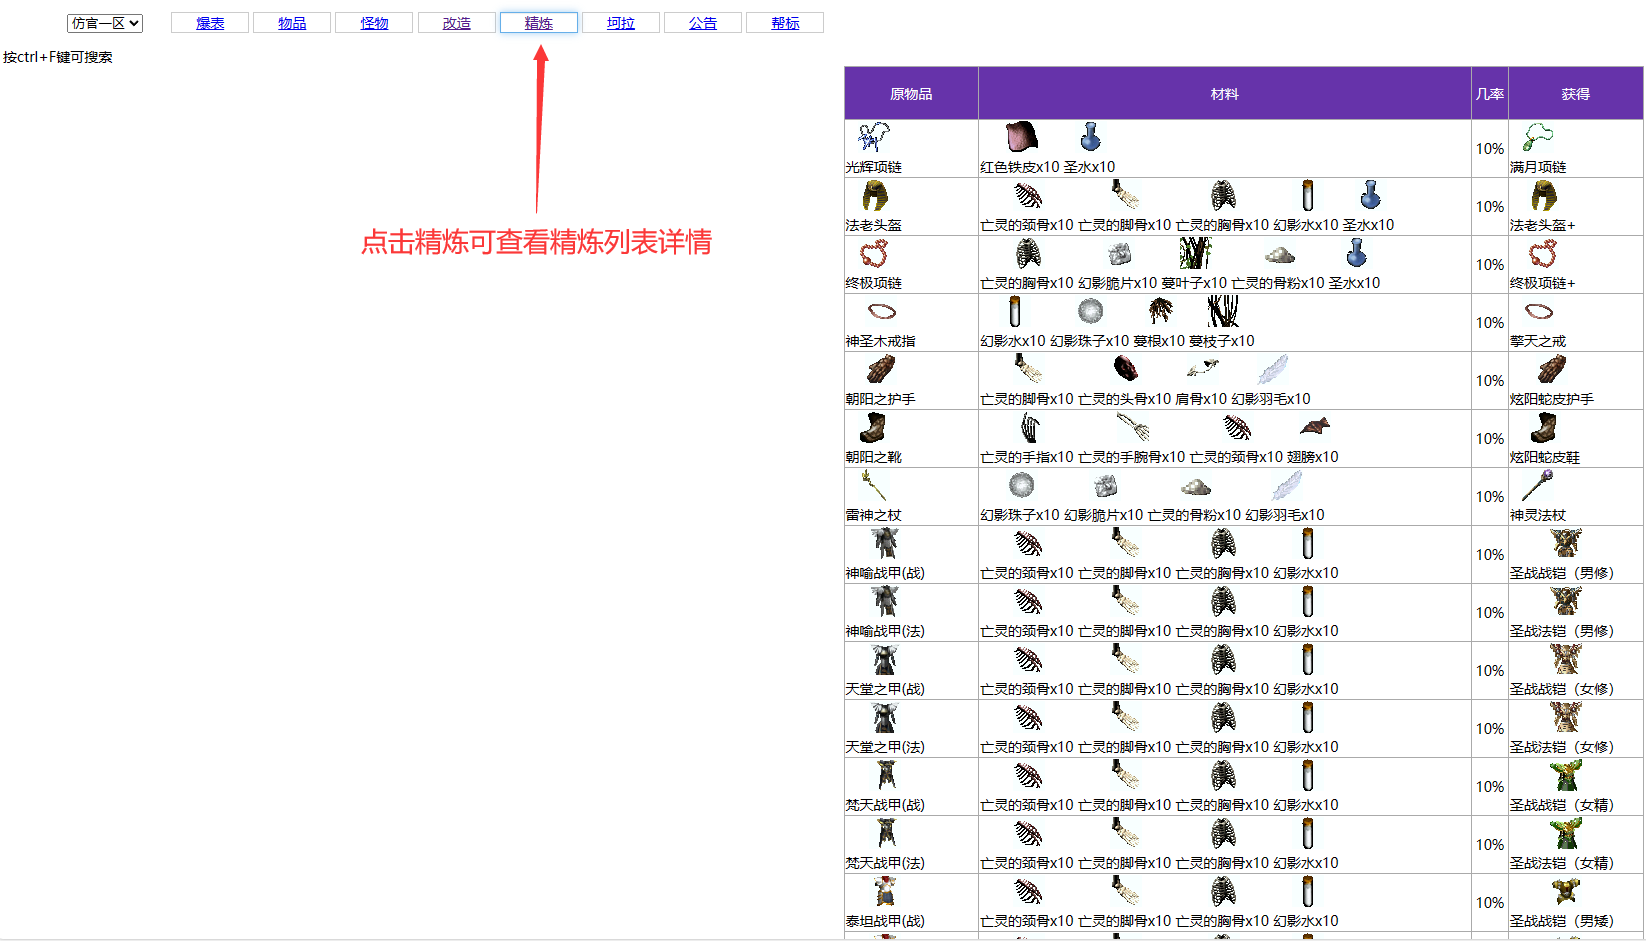1646x941 pixels.
Task: Open the 公告 link
Action: (x=703, y=23)
